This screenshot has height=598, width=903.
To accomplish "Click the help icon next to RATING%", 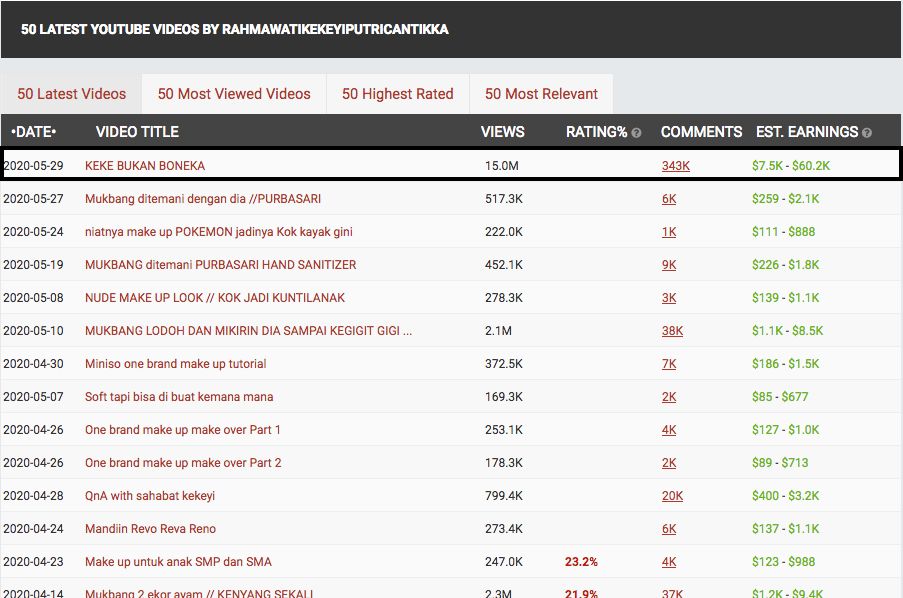I will pyautogui.click(x=636, y=132).
